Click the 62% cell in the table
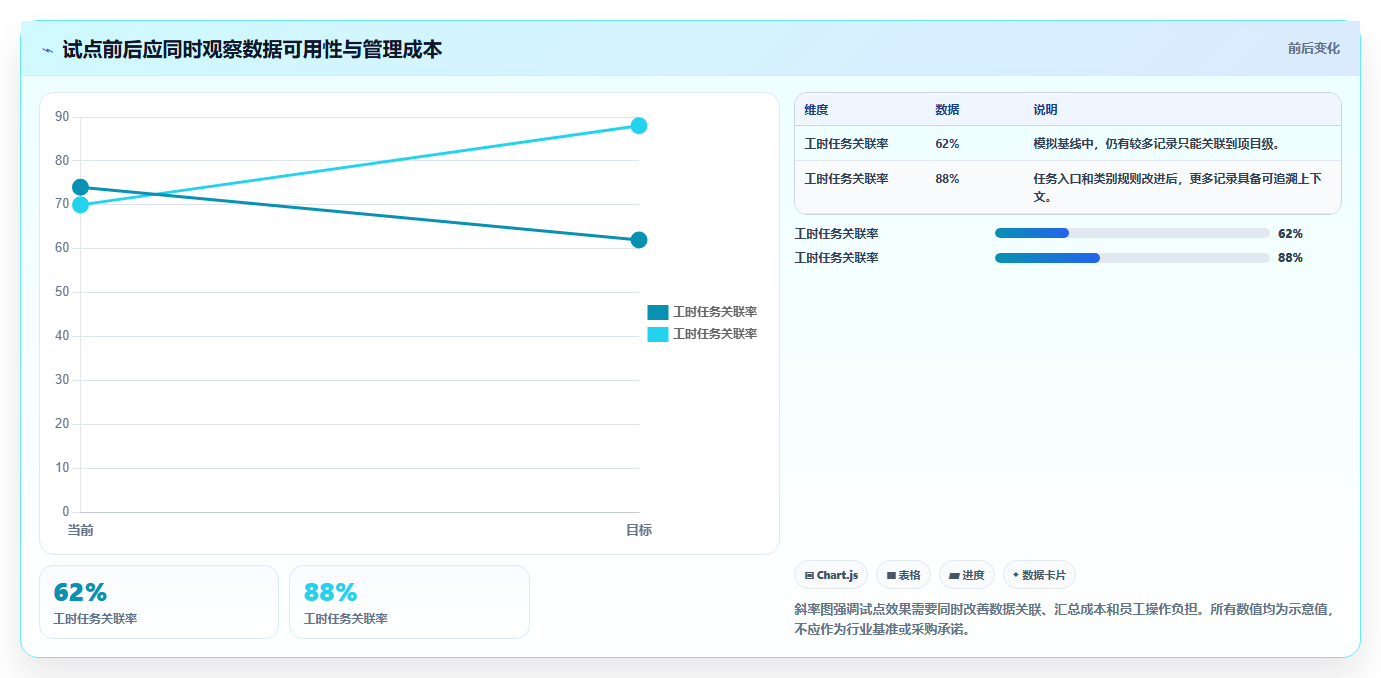The height and width of the screenshot is (678, 1381). [947, 144]
